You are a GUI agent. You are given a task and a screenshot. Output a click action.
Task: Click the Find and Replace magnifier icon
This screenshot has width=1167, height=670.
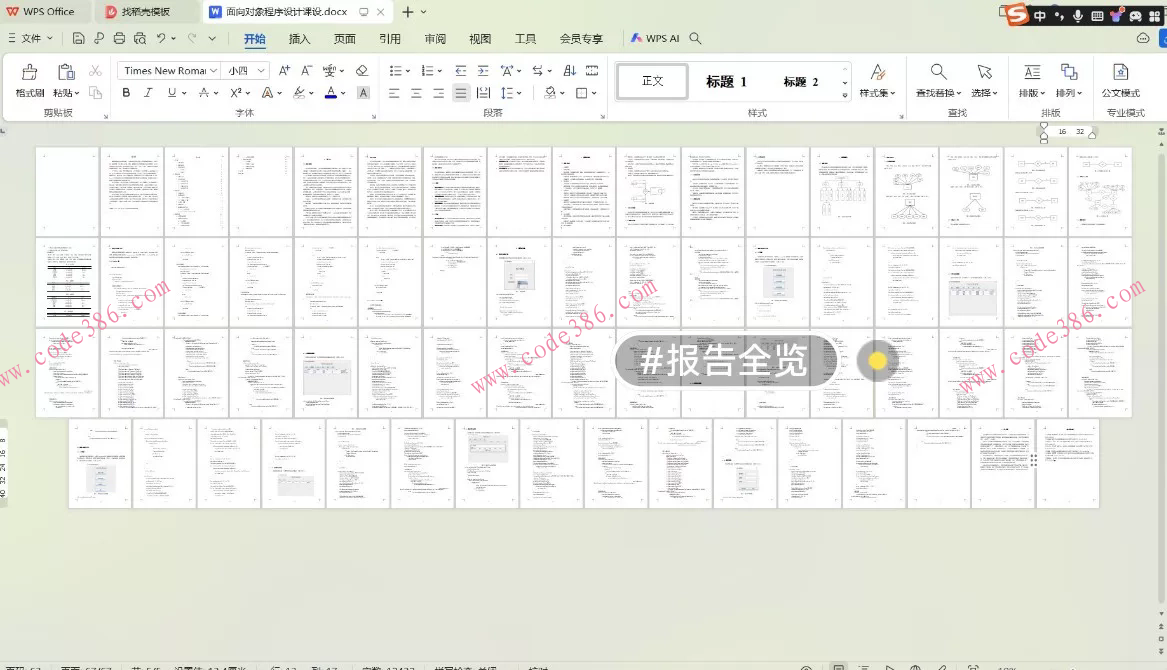[938, 72]
